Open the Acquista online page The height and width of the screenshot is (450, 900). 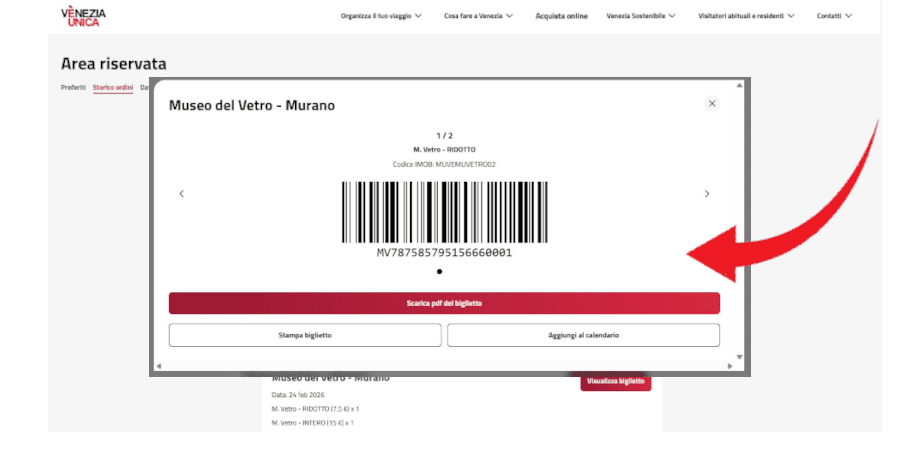coord(561,16)
